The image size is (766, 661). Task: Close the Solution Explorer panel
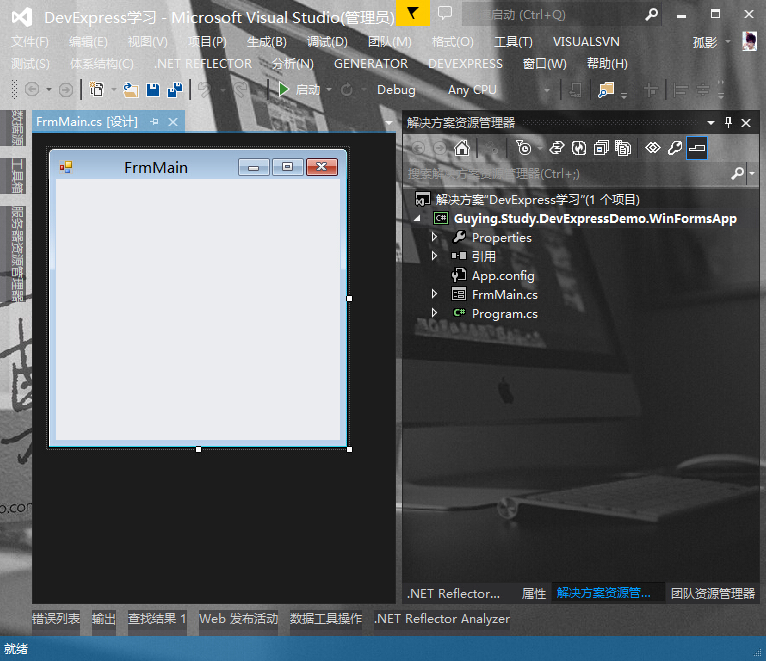coord(746,123)
